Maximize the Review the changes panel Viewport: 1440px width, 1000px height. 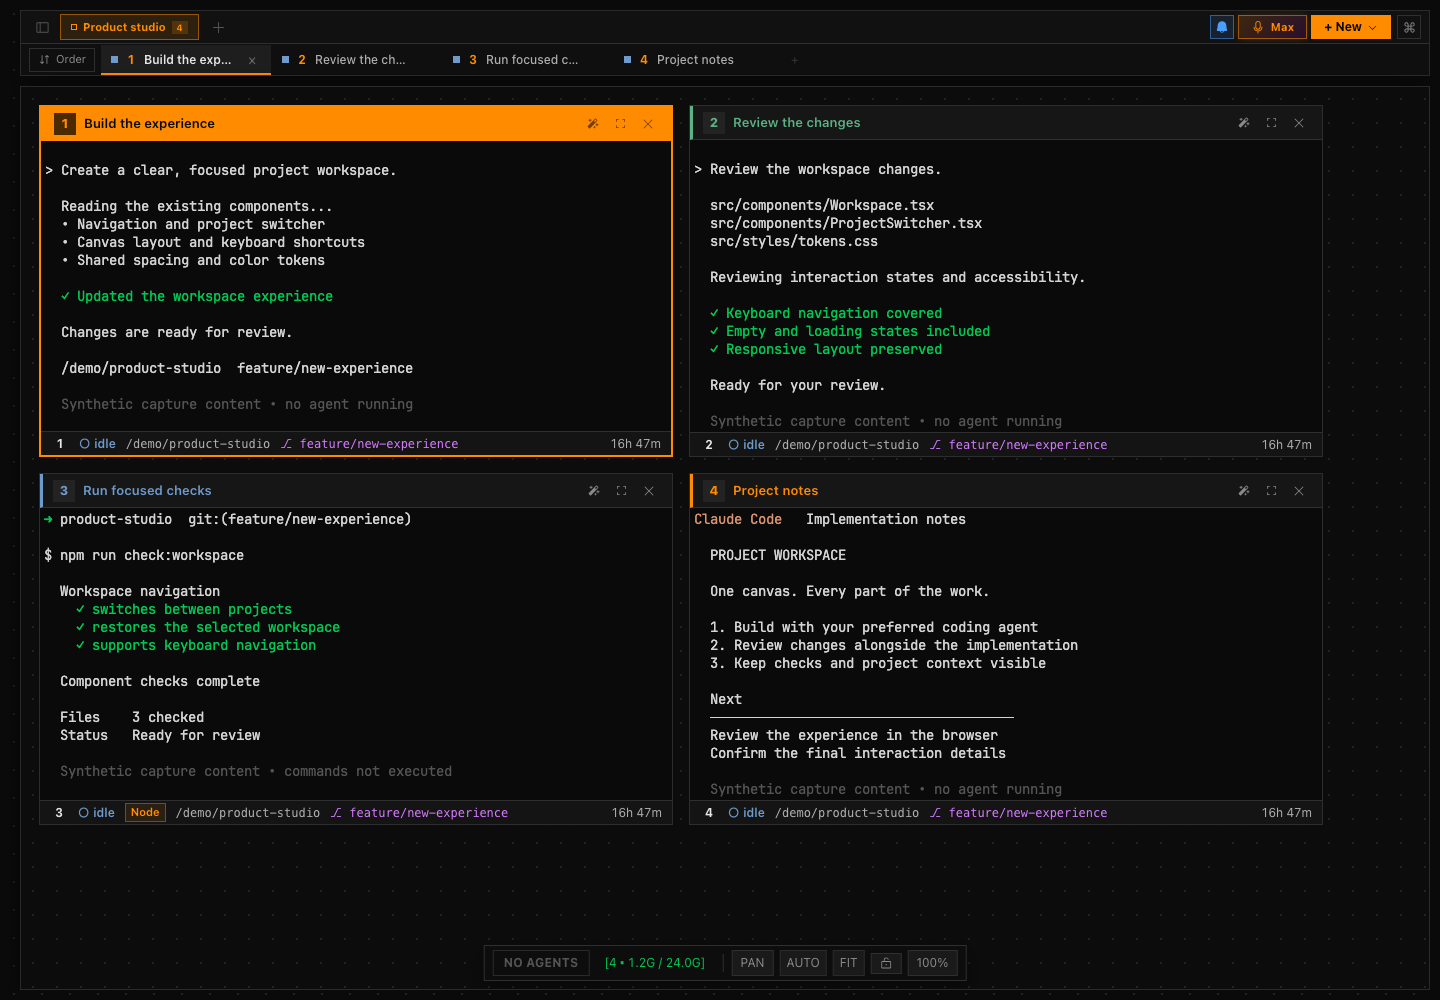[x=1271, y=123]
